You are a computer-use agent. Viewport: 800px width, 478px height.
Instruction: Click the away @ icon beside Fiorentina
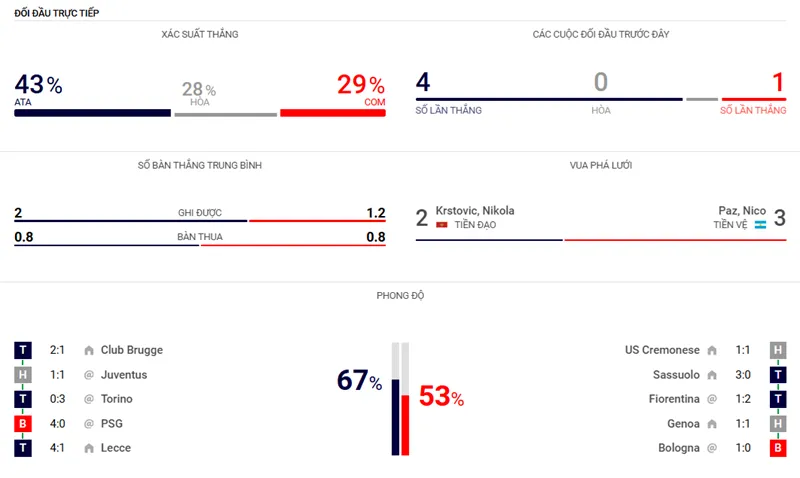click(x=712, y=399)
